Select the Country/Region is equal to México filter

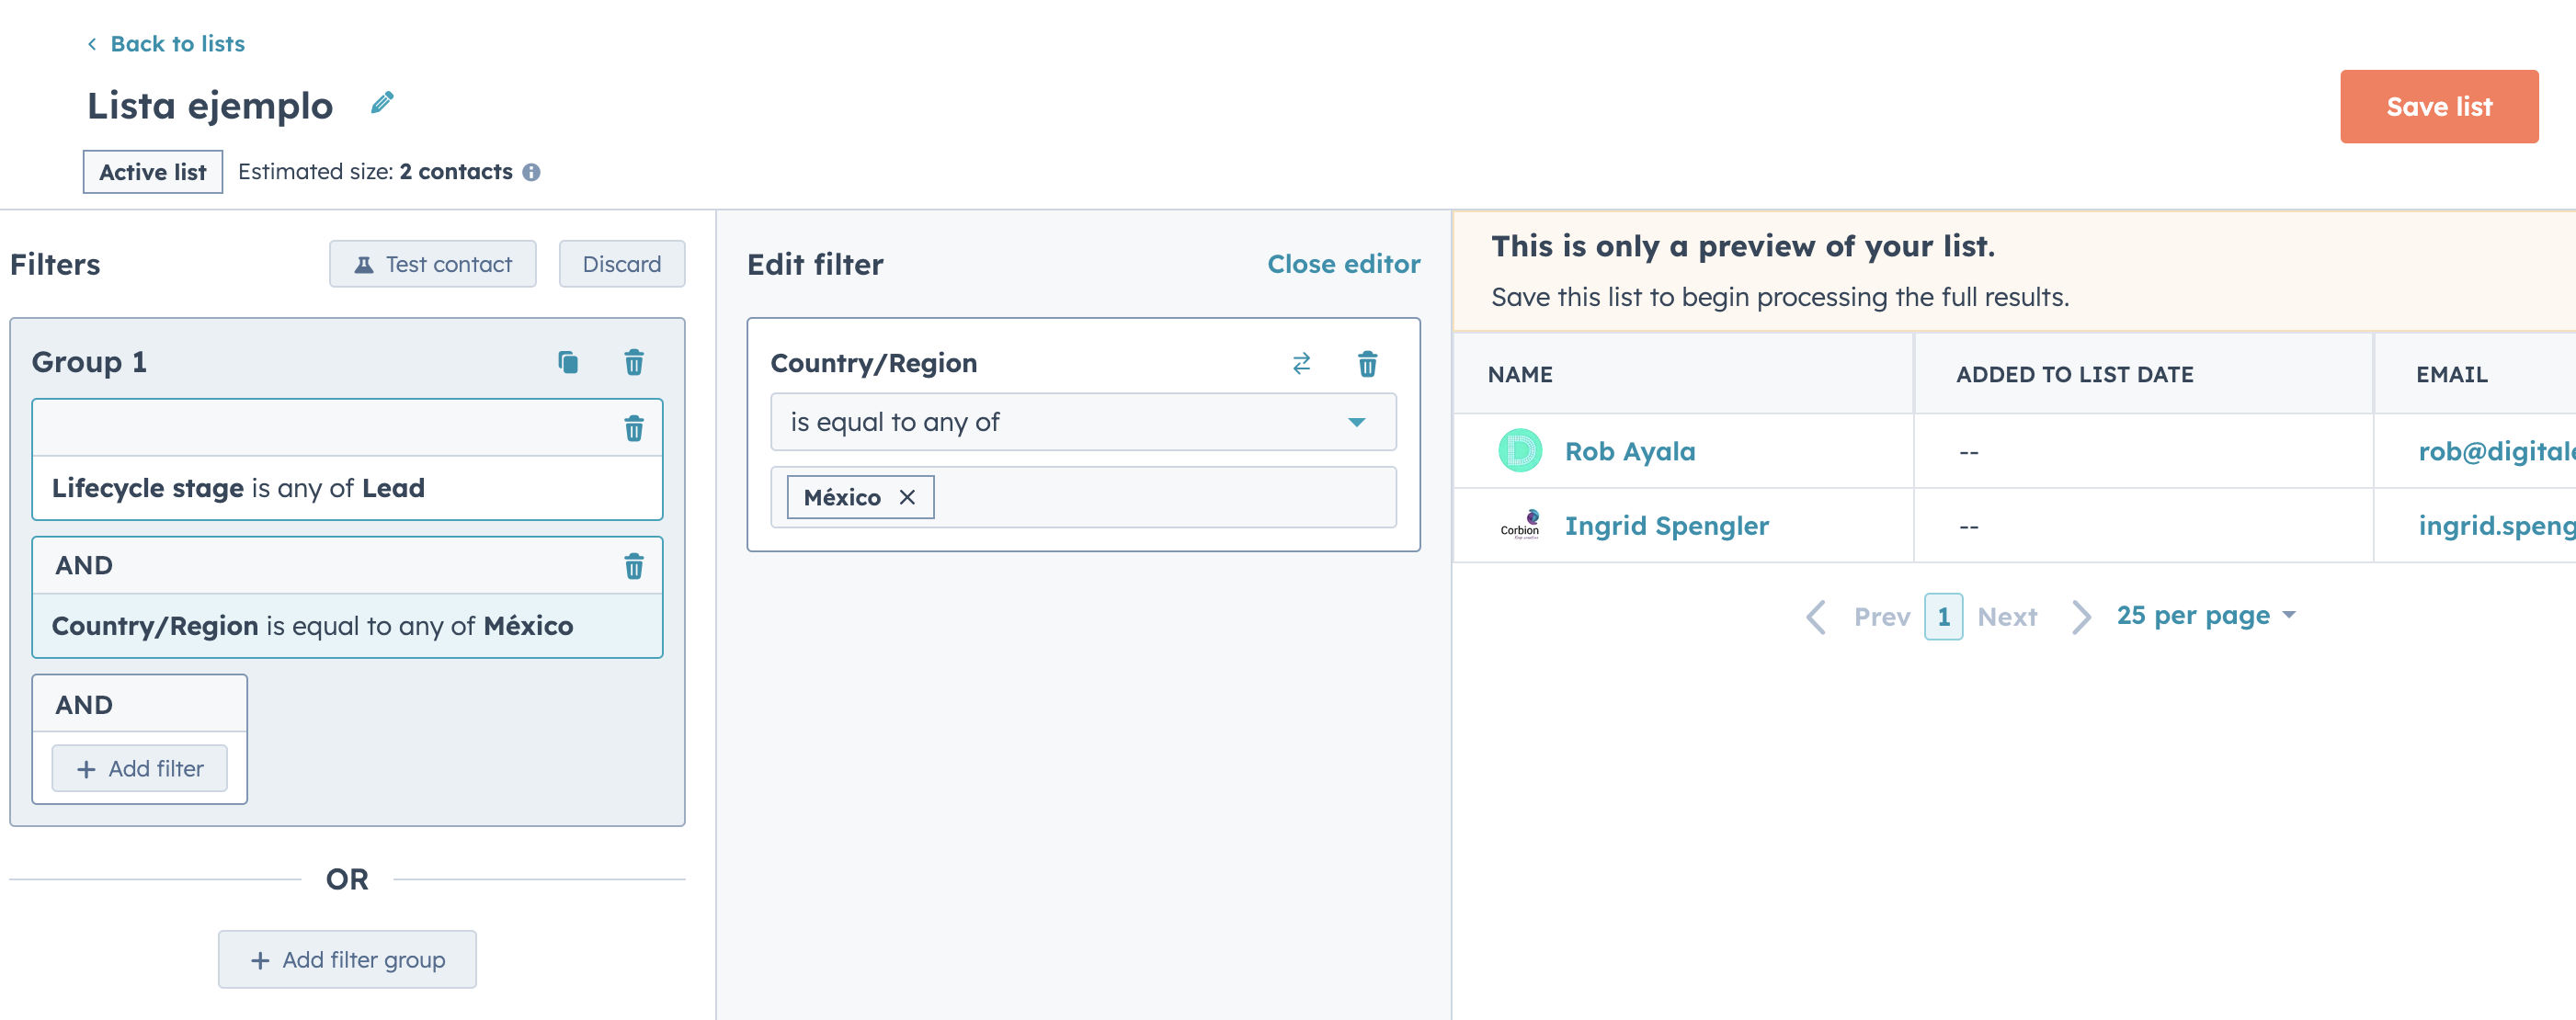[347, 626]
